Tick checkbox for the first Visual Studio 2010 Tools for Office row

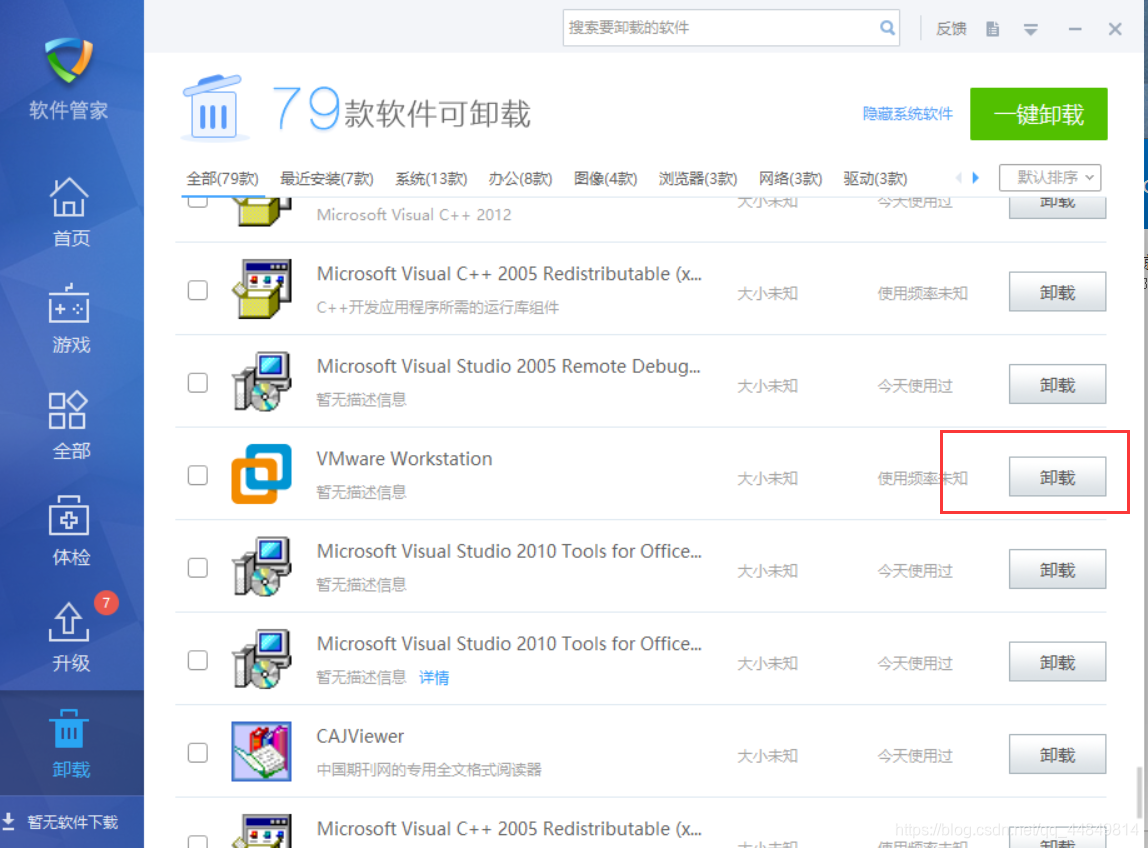[198, 568]
